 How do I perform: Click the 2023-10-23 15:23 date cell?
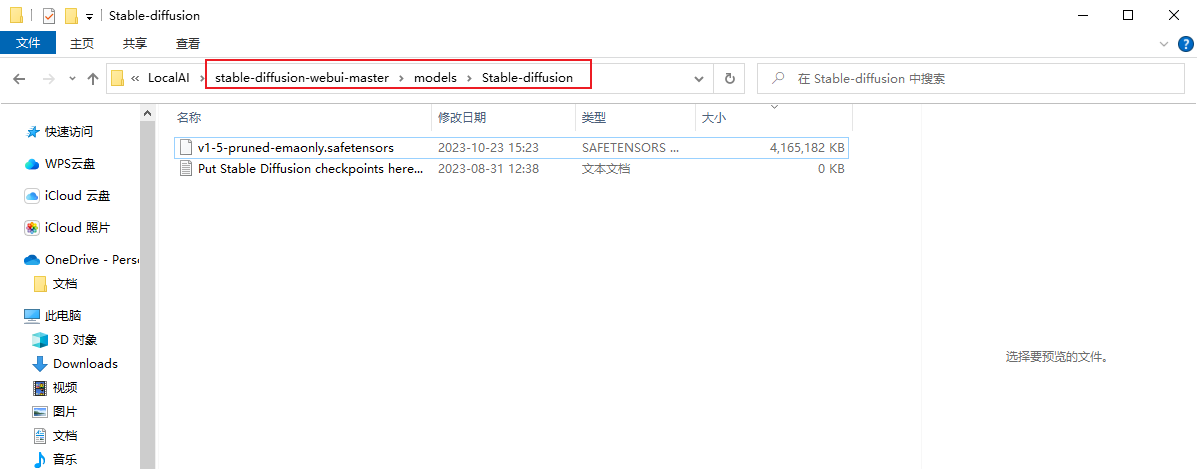coord(489,147)
